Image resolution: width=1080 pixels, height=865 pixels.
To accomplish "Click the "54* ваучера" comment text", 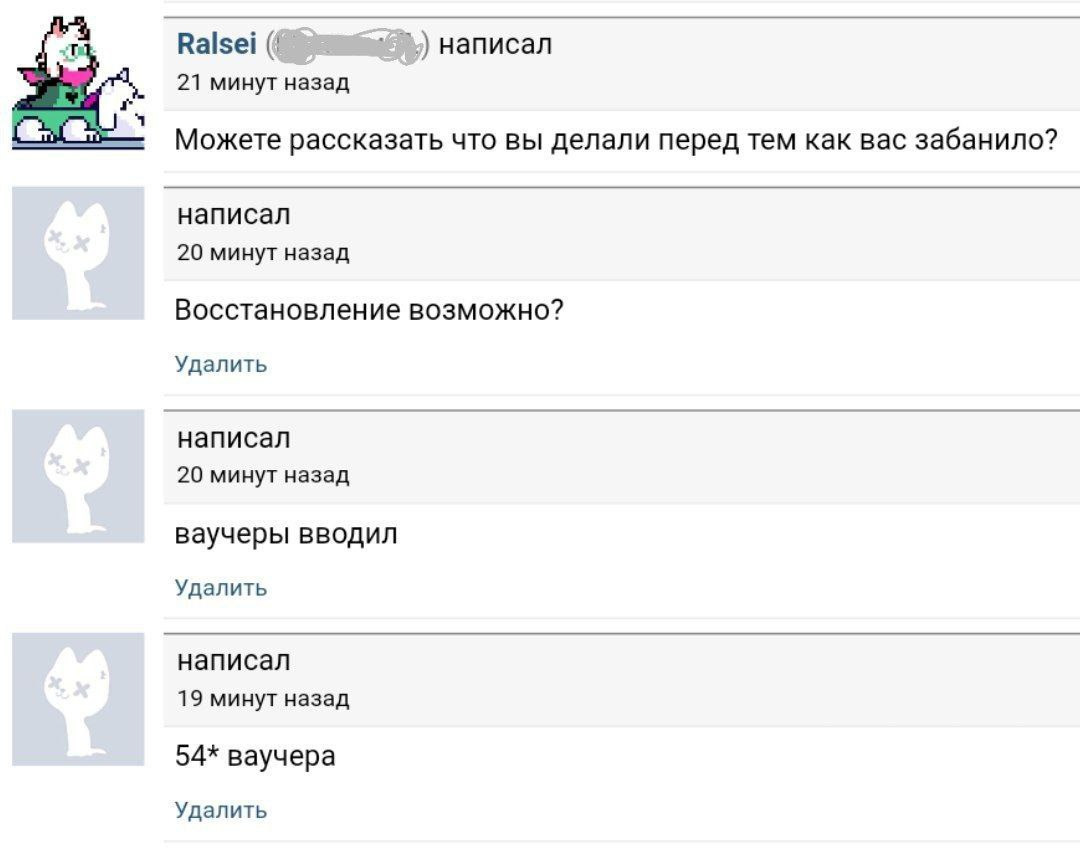I will click(x=255, y=757).
